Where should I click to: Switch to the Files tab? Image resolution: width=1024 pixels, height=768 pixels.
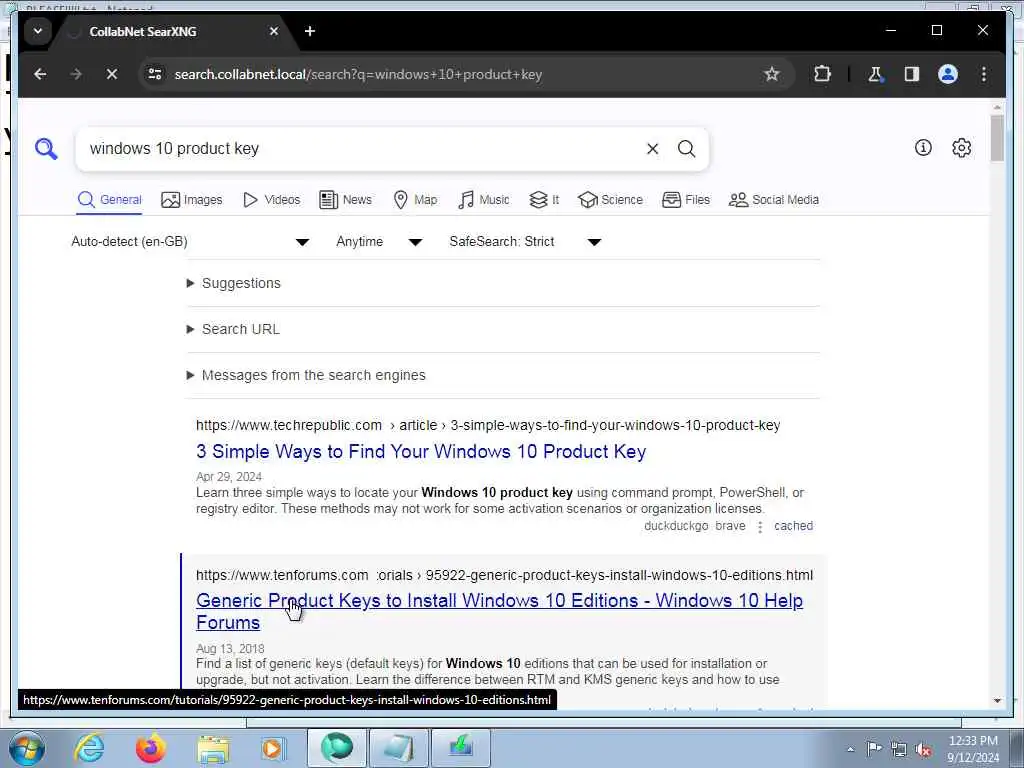coord(686,200)
